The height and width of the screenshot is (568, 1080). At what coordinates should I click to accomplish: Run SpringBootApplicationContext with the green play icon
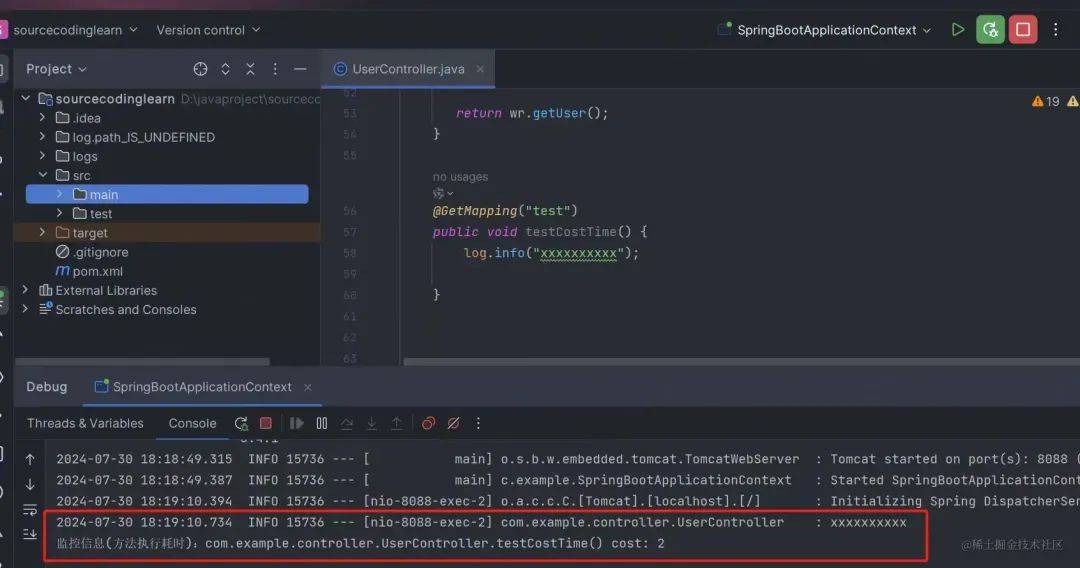coord(957,30)
